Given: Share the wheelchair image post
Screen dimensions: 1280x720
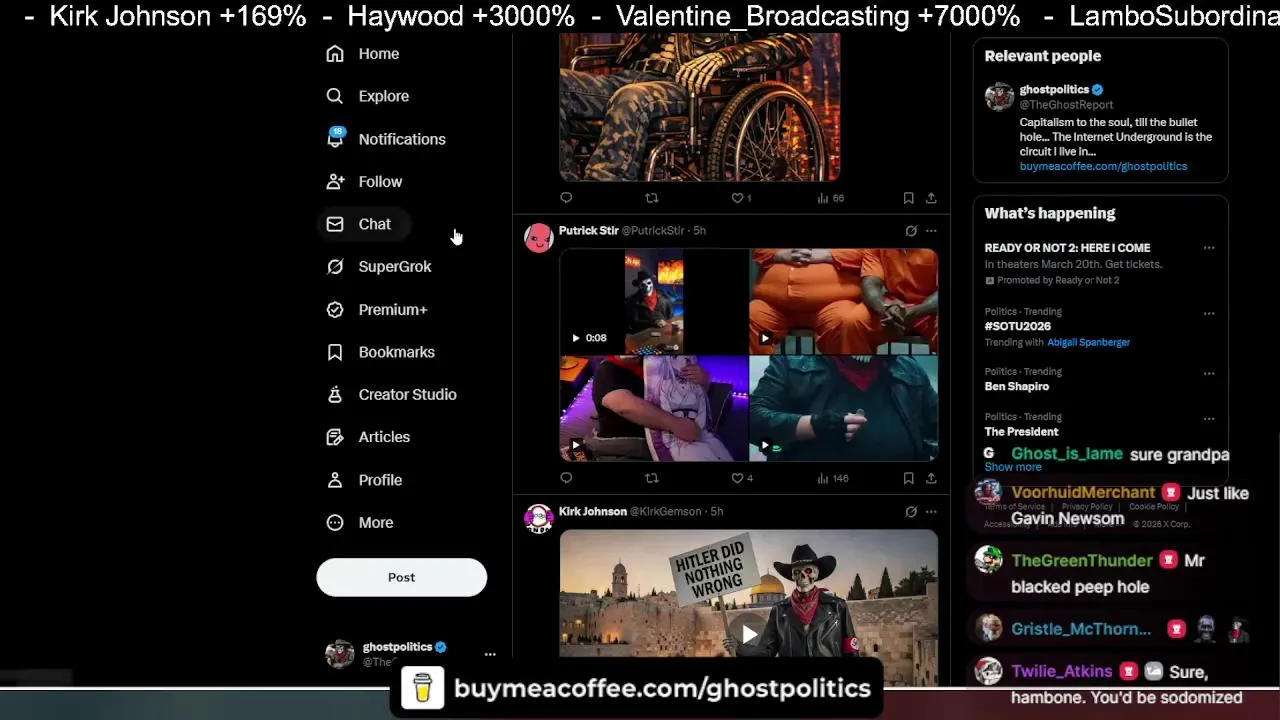Looking at the screenshot, I should [x=931, y=198].
